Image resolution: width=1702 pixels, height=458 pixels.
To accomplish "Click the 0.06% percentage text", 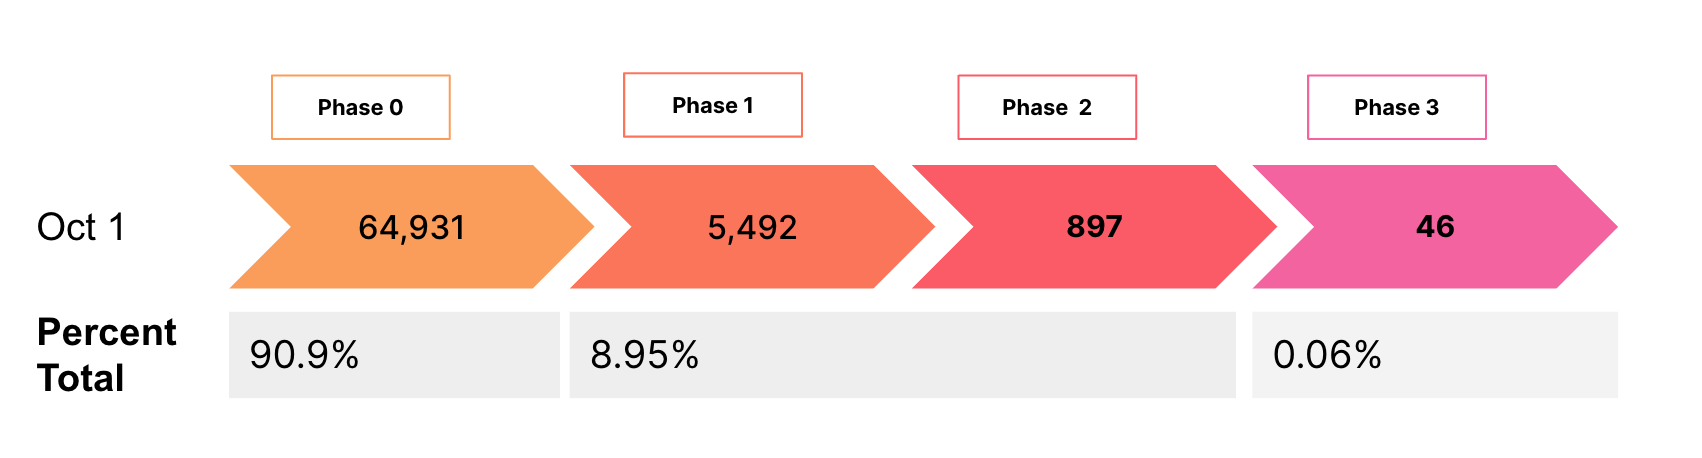I will [x=1327, y=355].
